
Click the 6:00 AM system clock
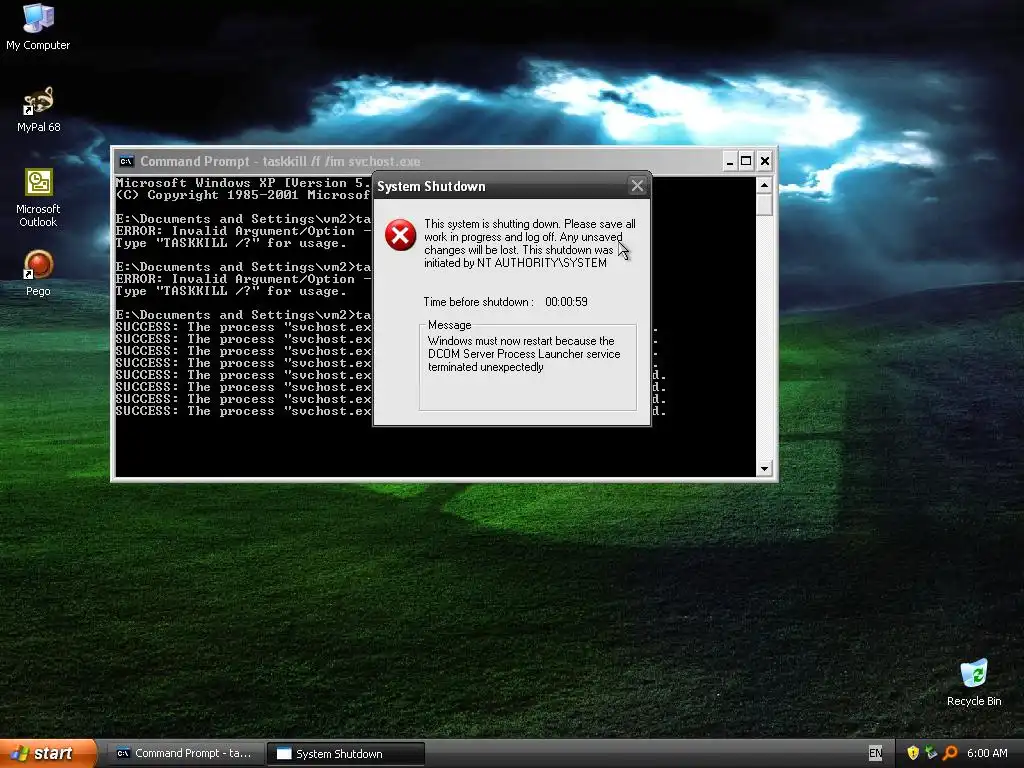pos(987,753)
